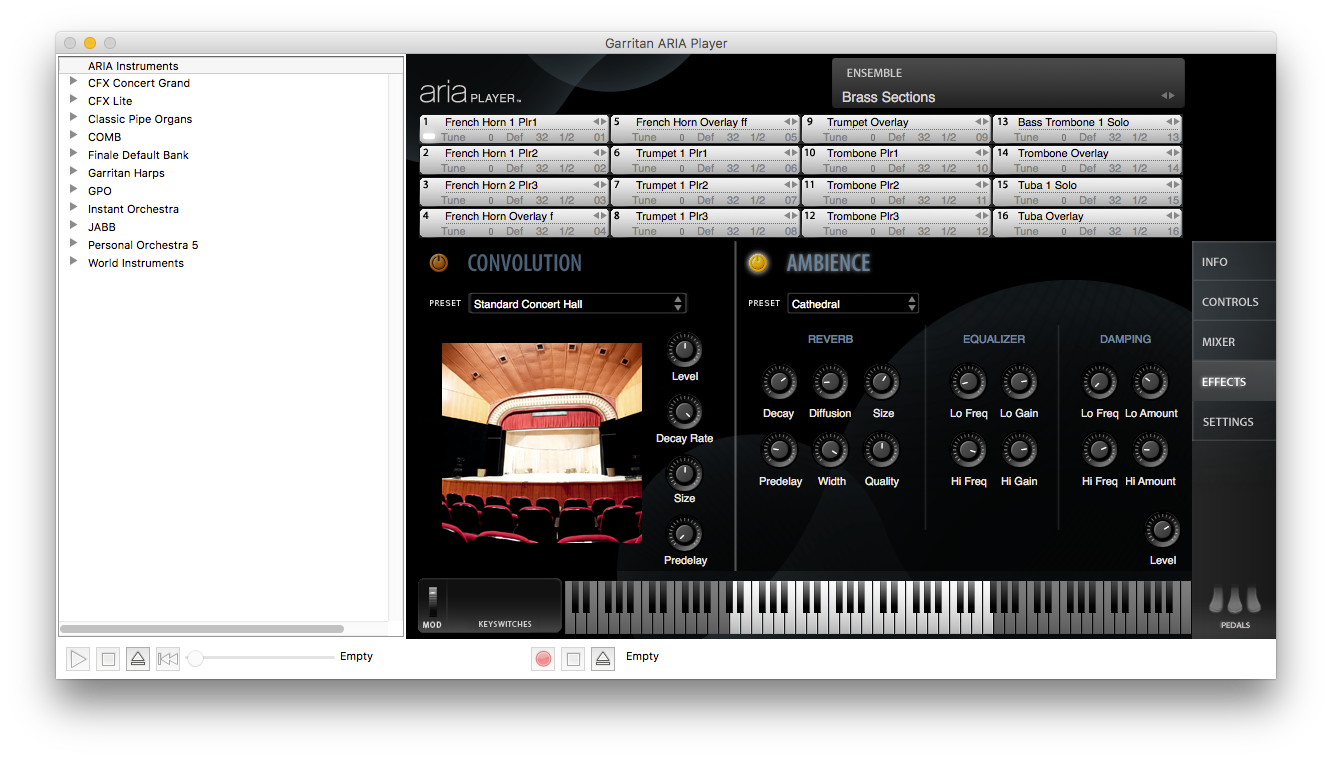The width and height of the screenshot is (1332, 759).
Task: Start recording with the red record button
Action: click(x=543, y=659)
